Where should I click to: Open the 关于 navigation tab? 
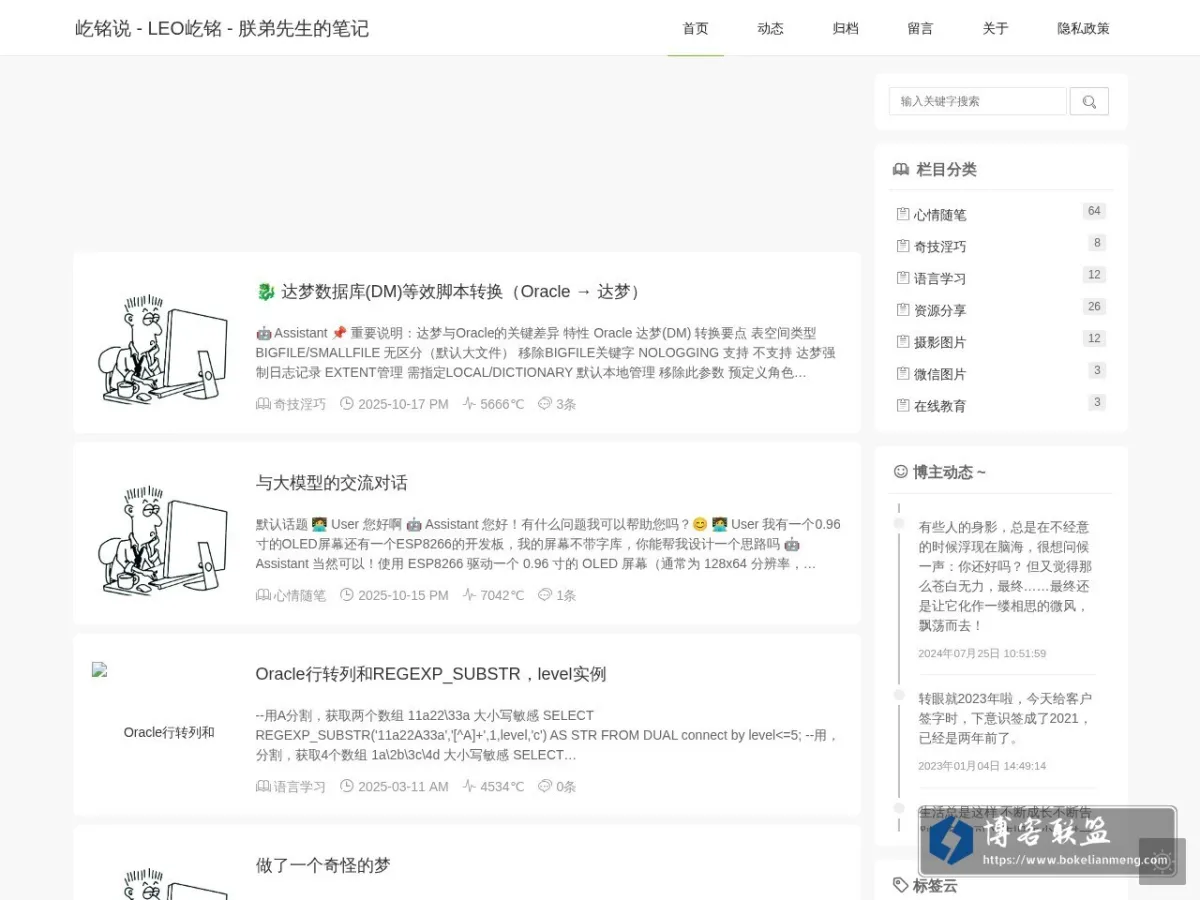995,28
